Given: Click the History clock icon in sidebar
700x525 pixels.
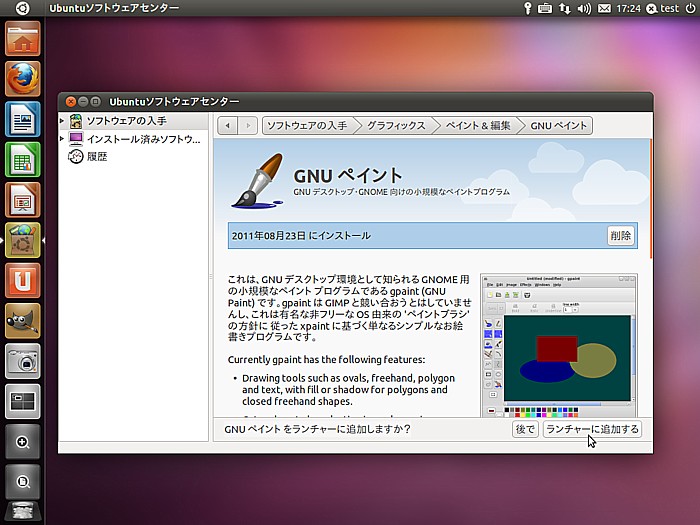Looking at the screenshot, I should (75, 156).
